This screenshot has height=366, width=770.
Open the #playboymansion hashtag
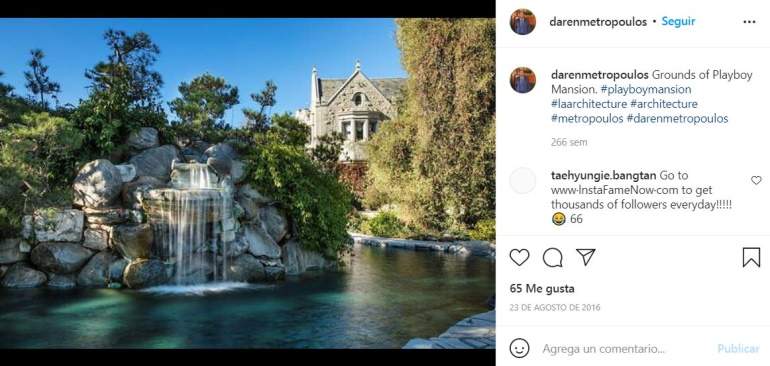tap(646, 89)
